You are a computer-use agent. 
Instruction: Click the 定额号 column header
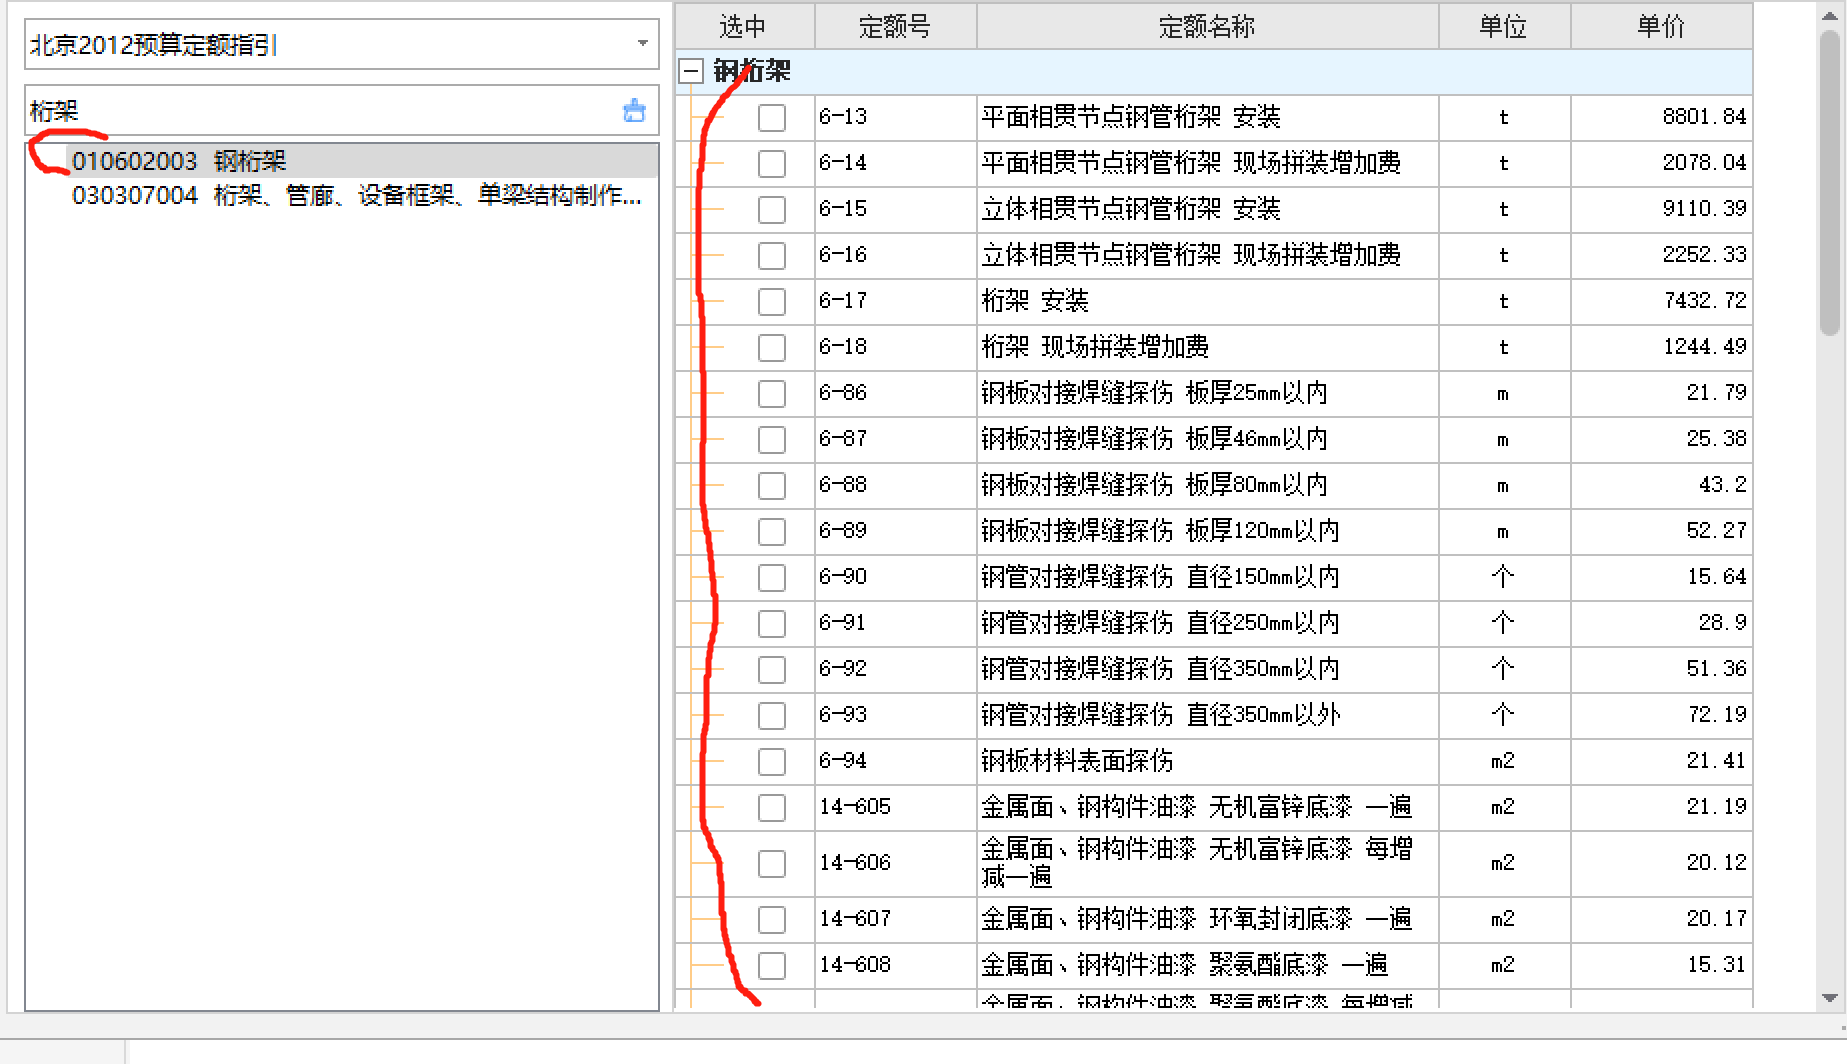(895, 26)
